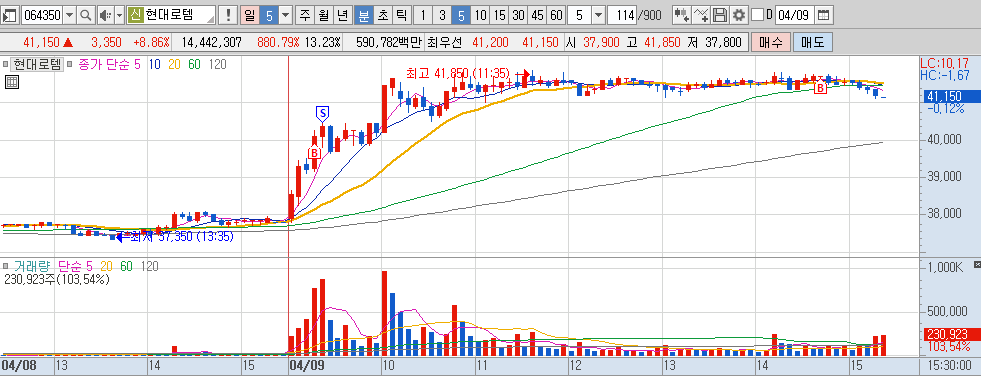Select 초 second chart mode
981x376 pixels.
click(x=382, y=14)
